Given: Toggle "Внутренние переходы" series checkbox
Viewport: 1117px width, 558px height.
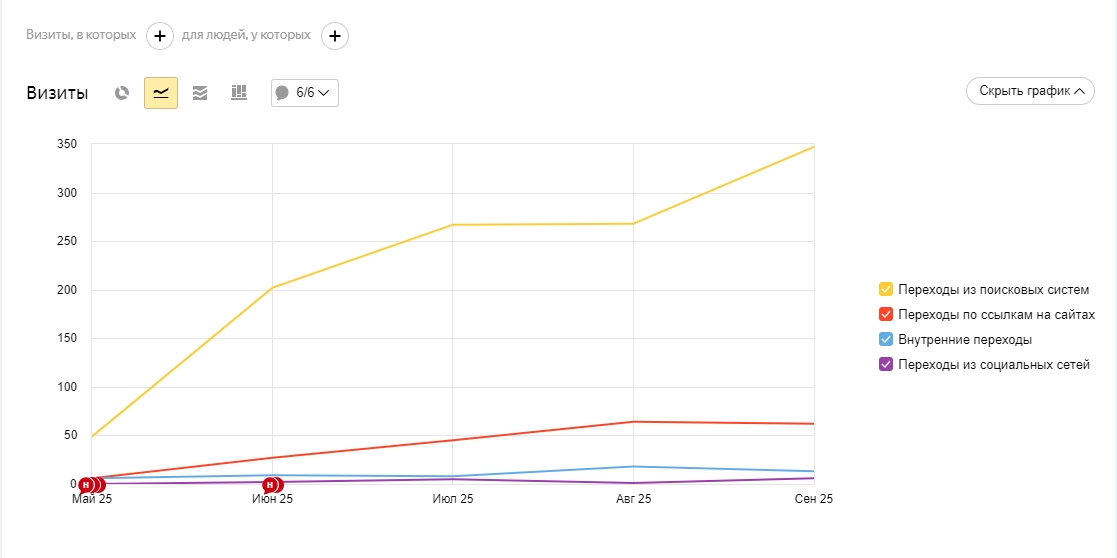Looking at the screenshot, I should [x=886, y=340].
